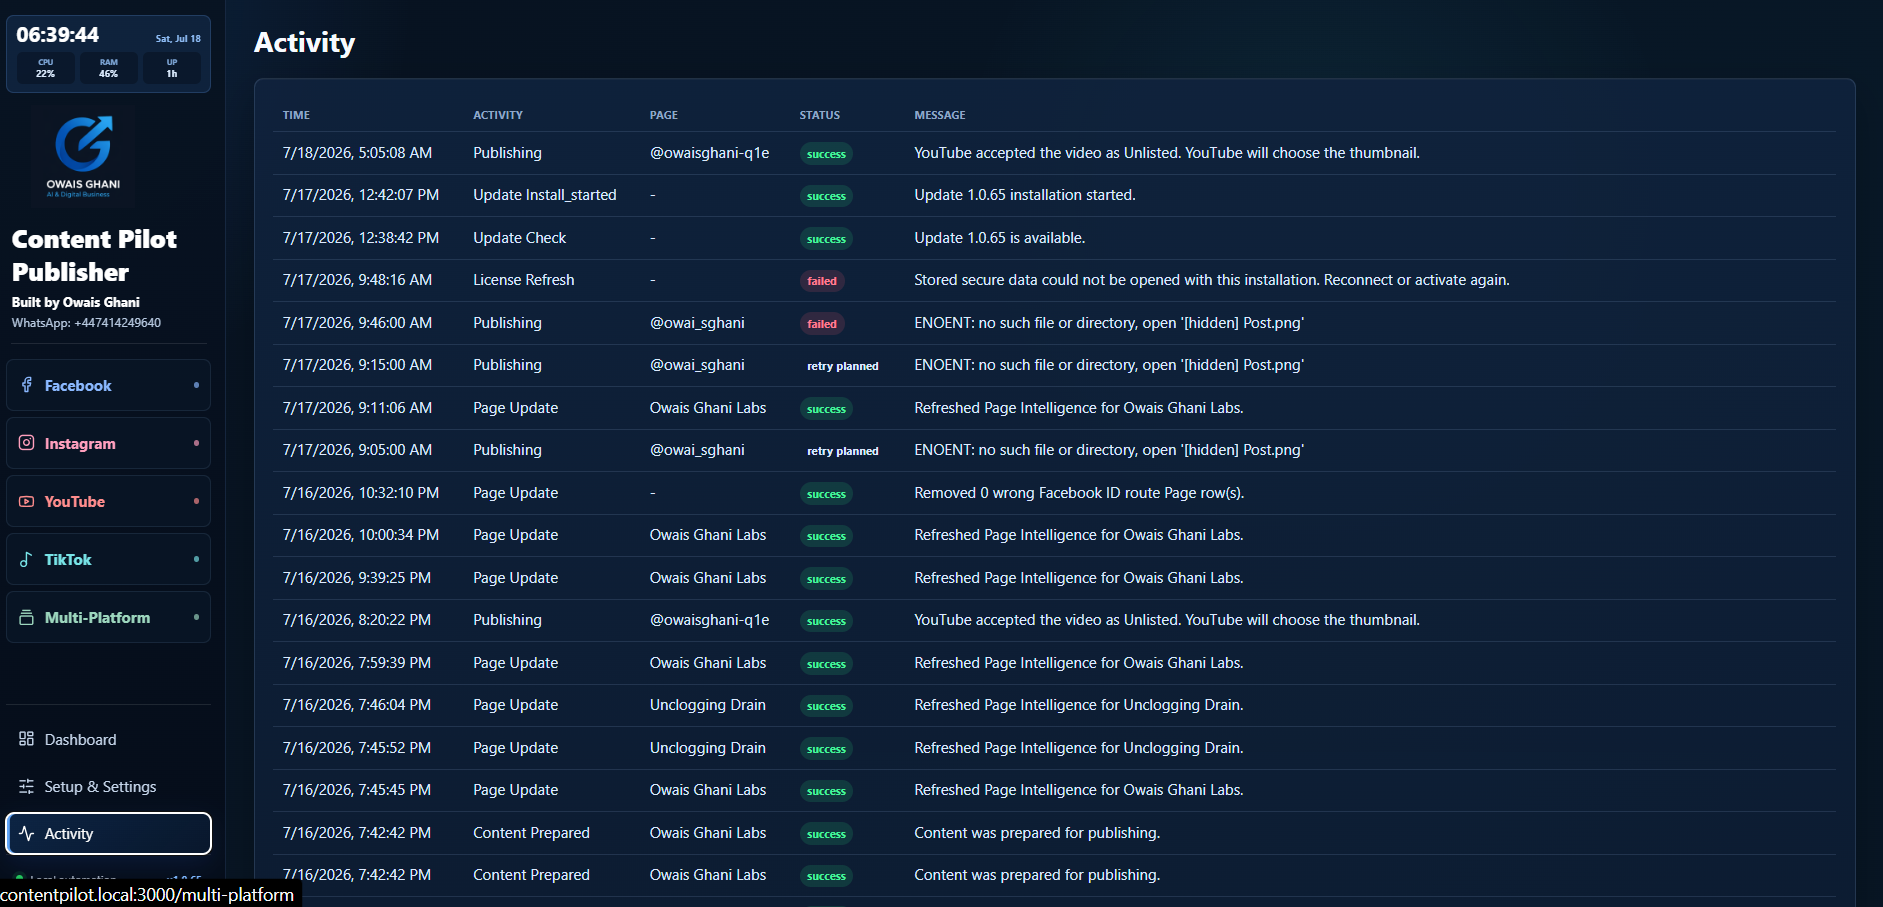This screenshot has height=907, width=1883.
Task: Click the retry planned status at 9:15:00 AM
Action: pyautogui.click(x=843, y=366)
